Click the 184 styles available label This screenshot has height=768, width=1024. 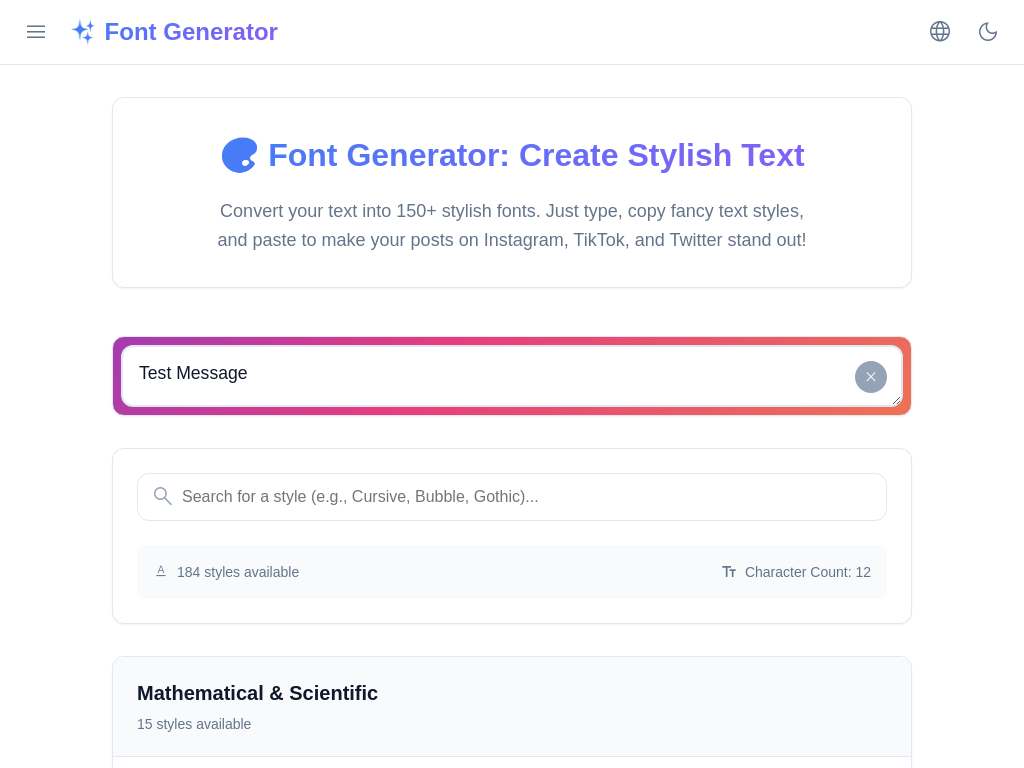coord(238,572)
